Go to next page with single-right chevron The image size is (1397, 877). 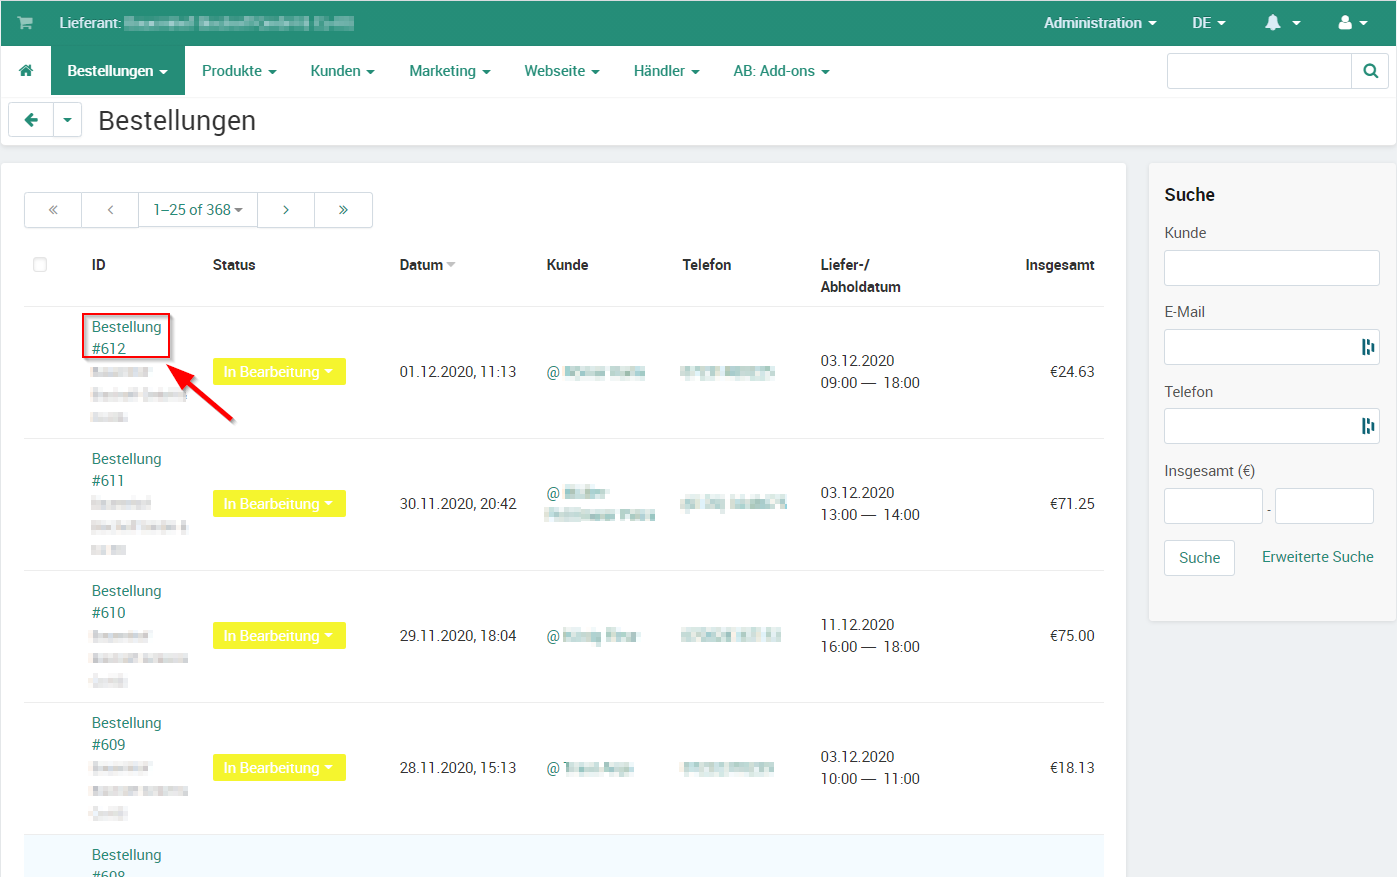[286, 210]
